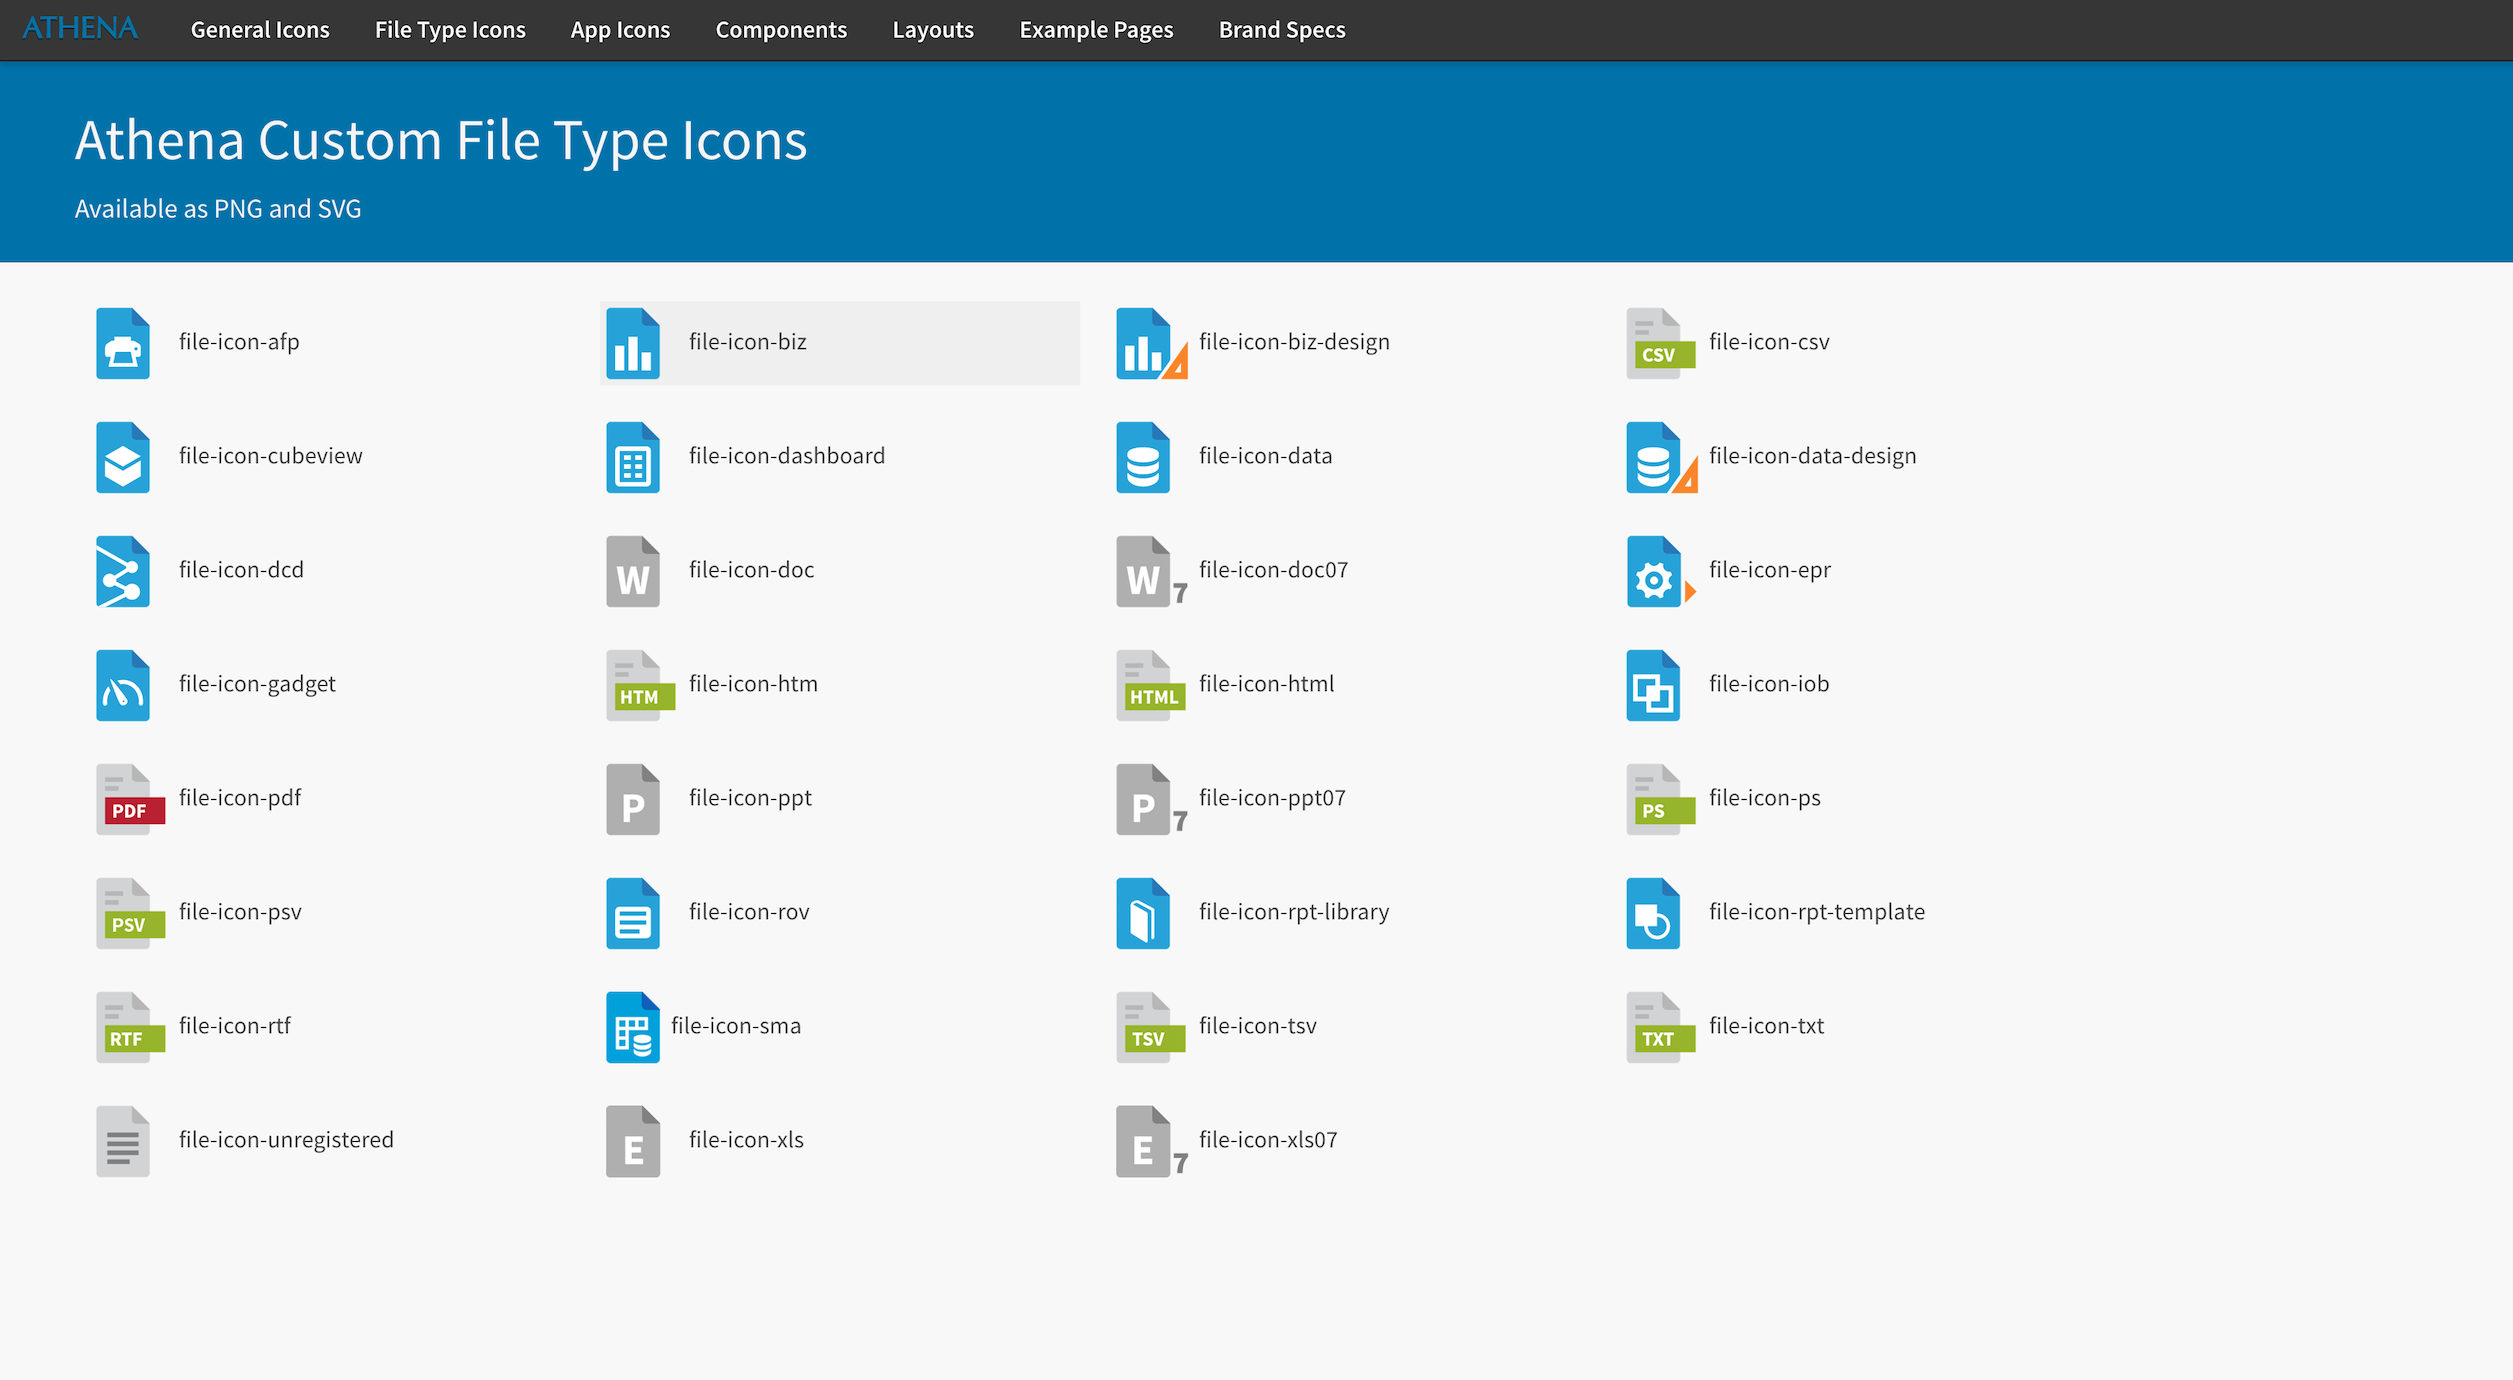The width and height of the screenshot is (2513, 1380).
Task: Open the Brand Specs page
Action: coord(1282,30)
